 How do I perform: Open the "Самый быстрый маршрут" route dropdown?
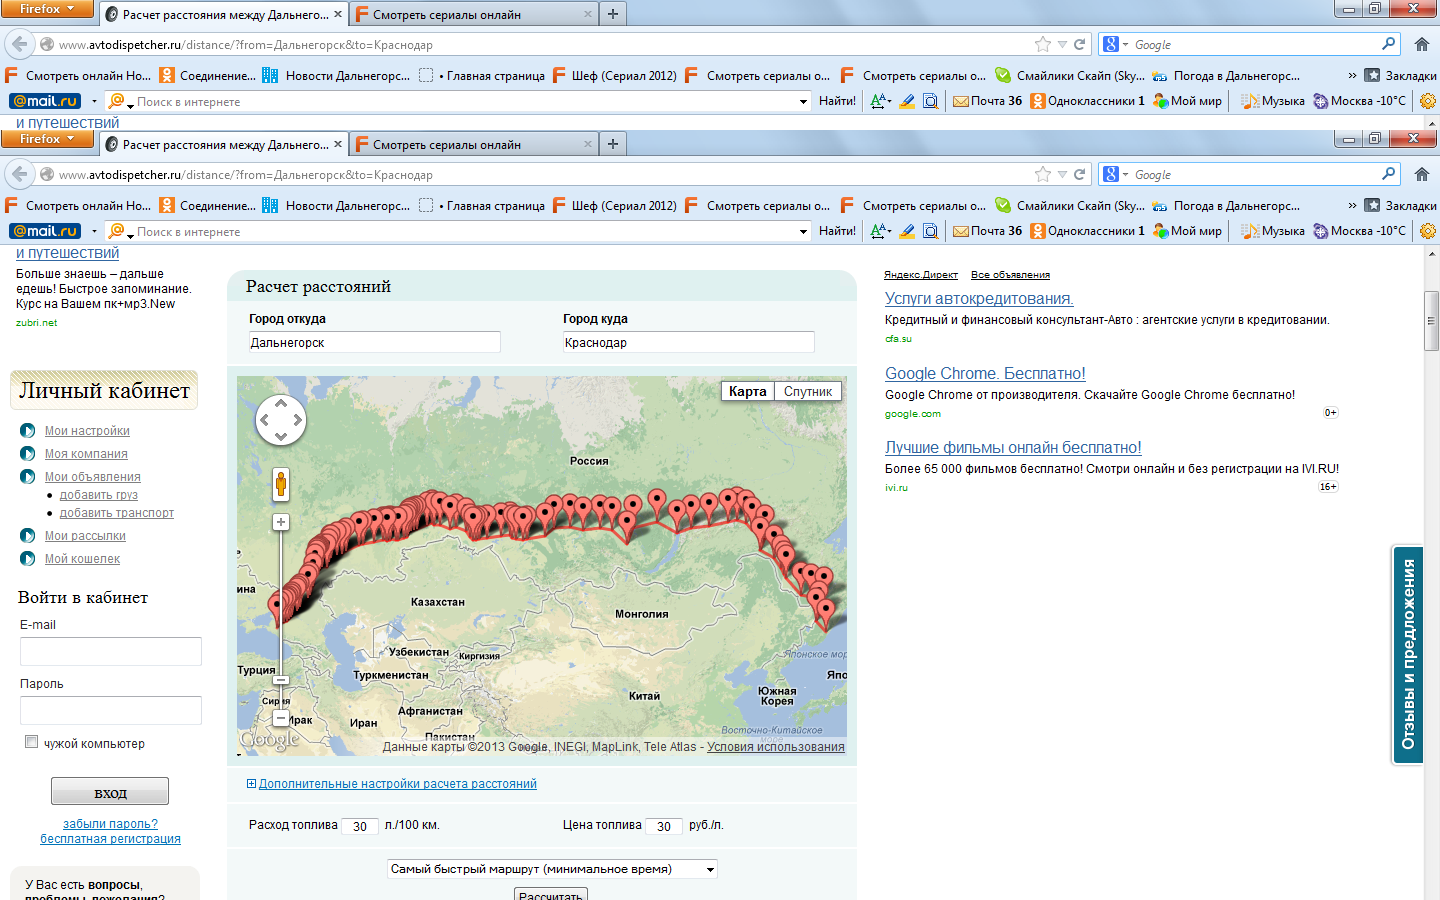[552, 869]
